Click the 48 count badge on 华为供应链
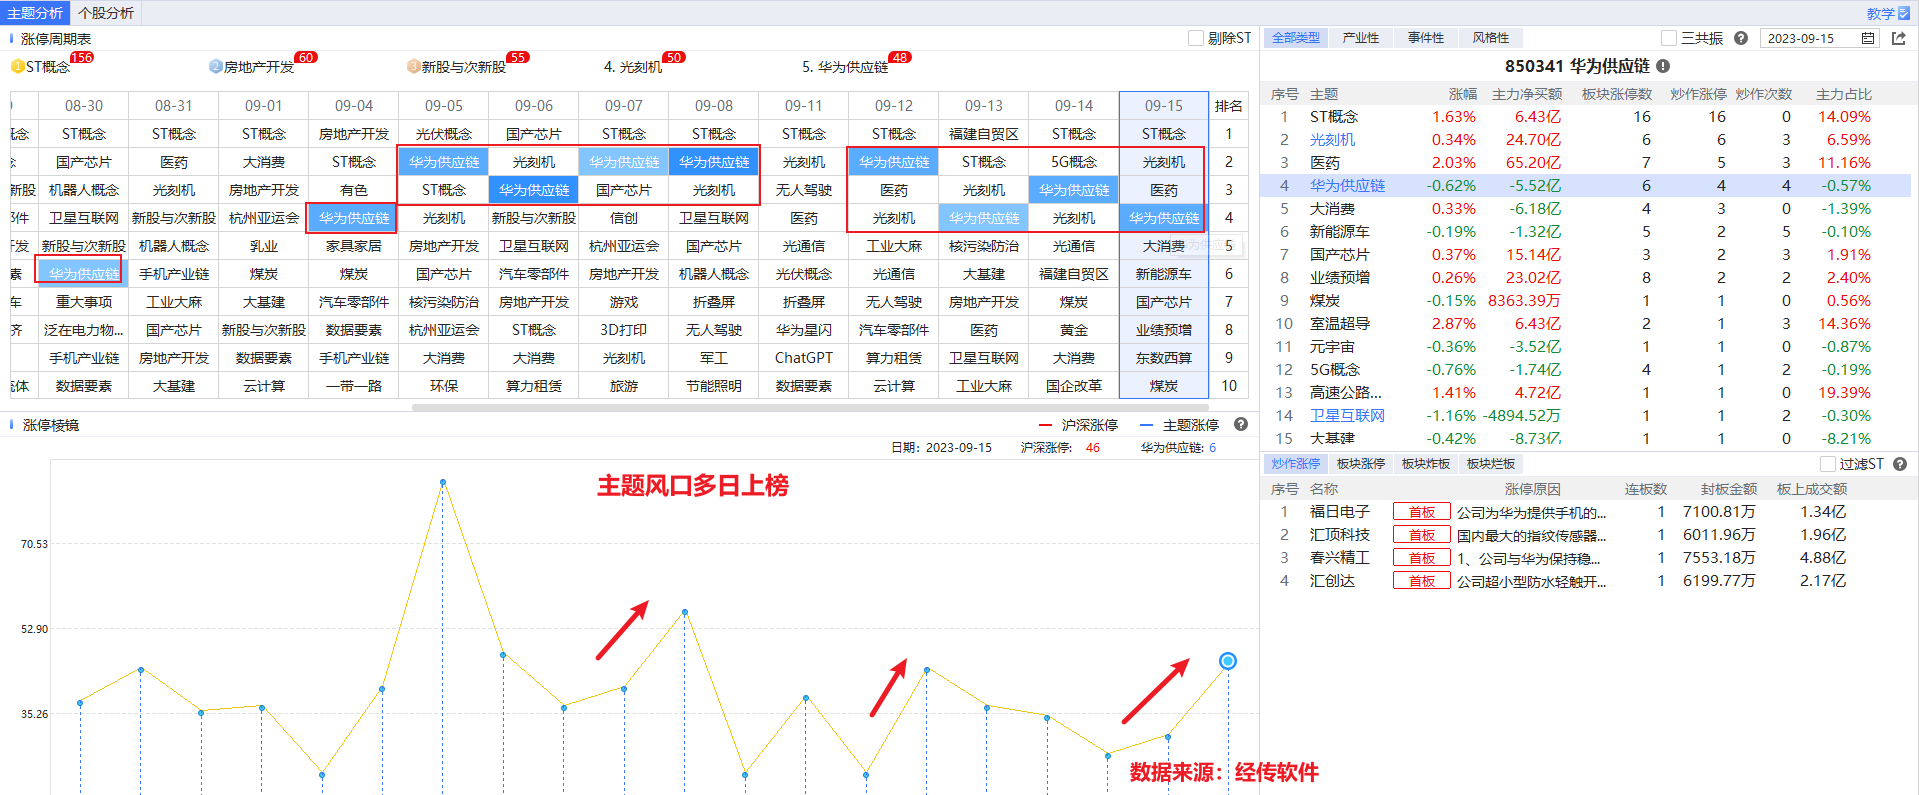Viewport: 1919px width, 795px height. coord(900,57)
